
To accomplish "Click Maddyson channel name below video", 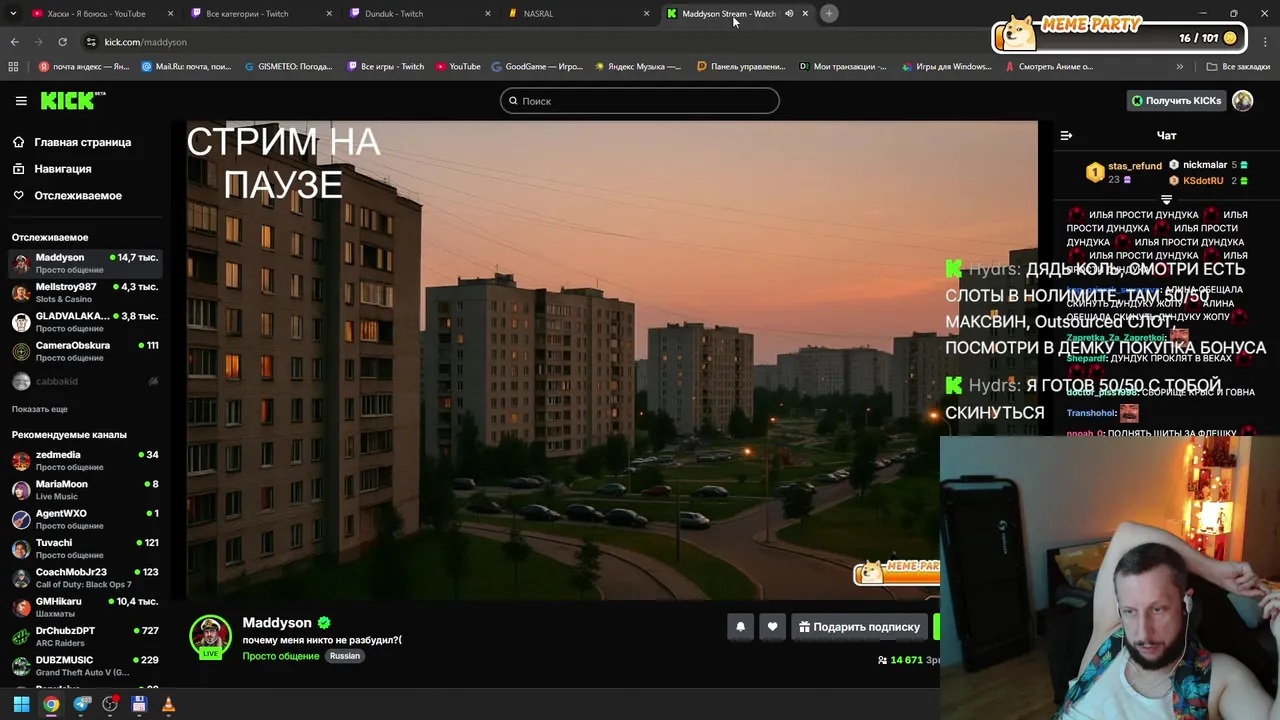I will (x=277, y=623).
